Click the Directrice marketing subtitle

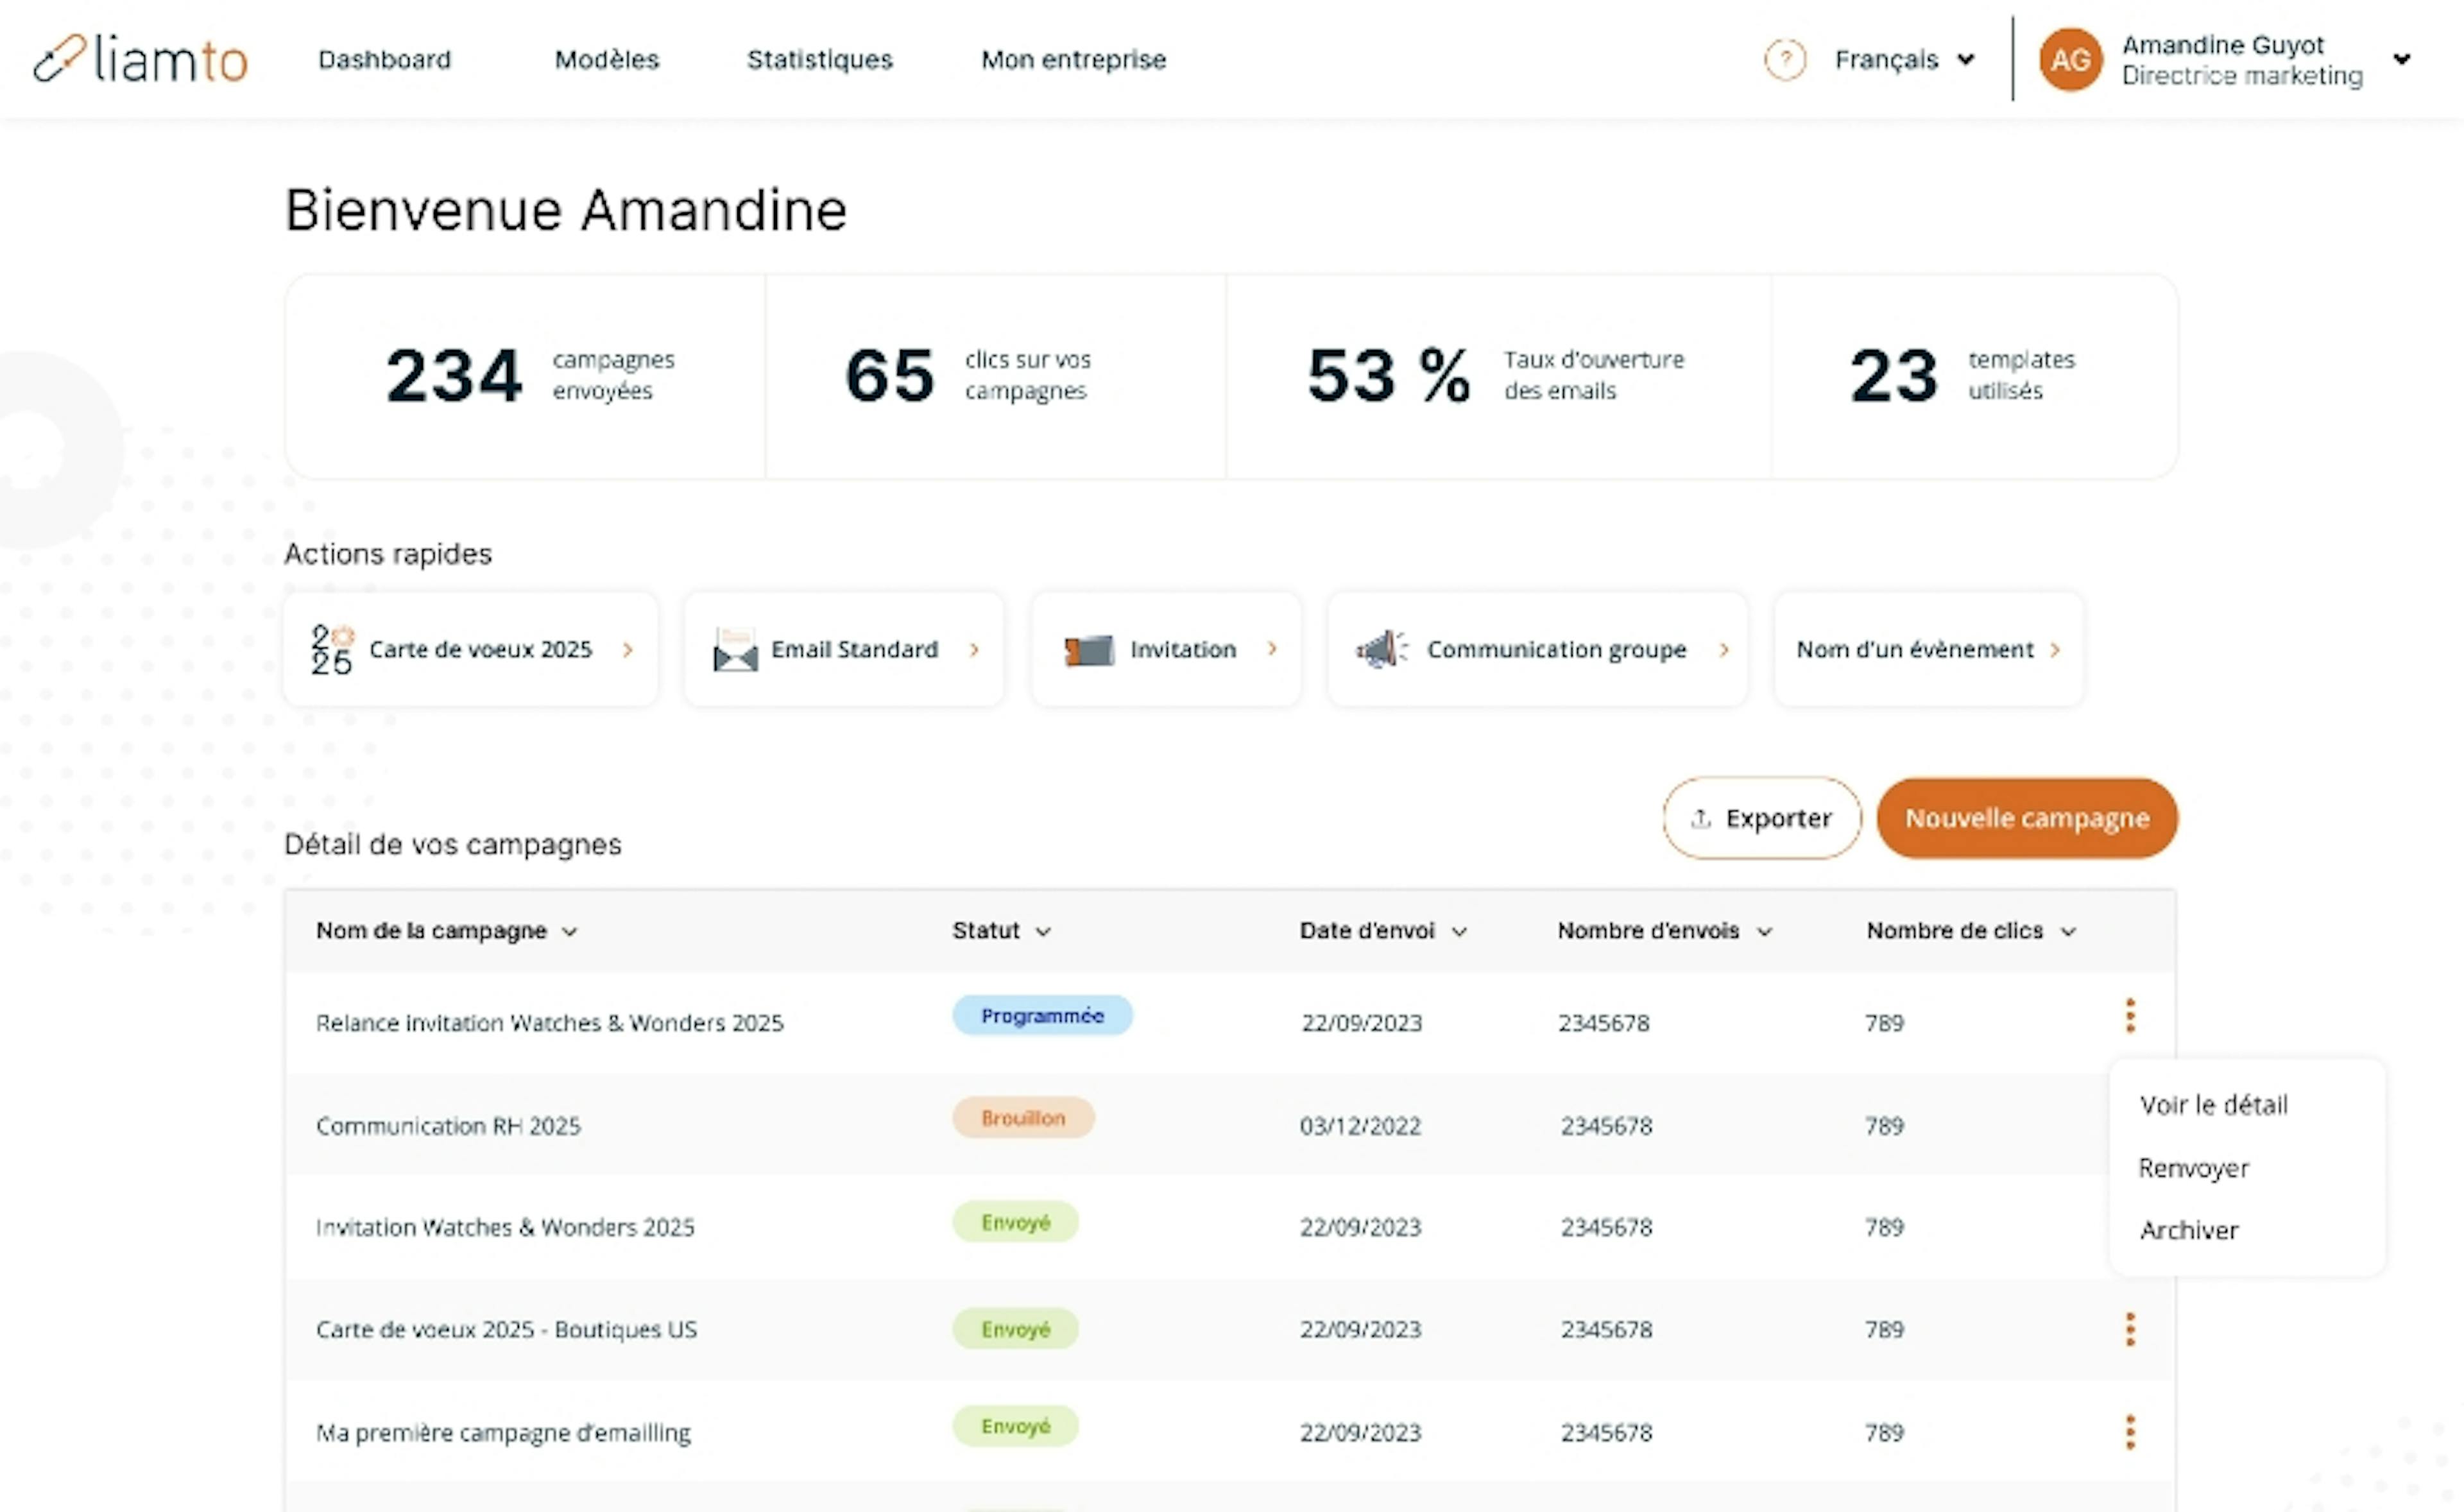click(2242, 76)
